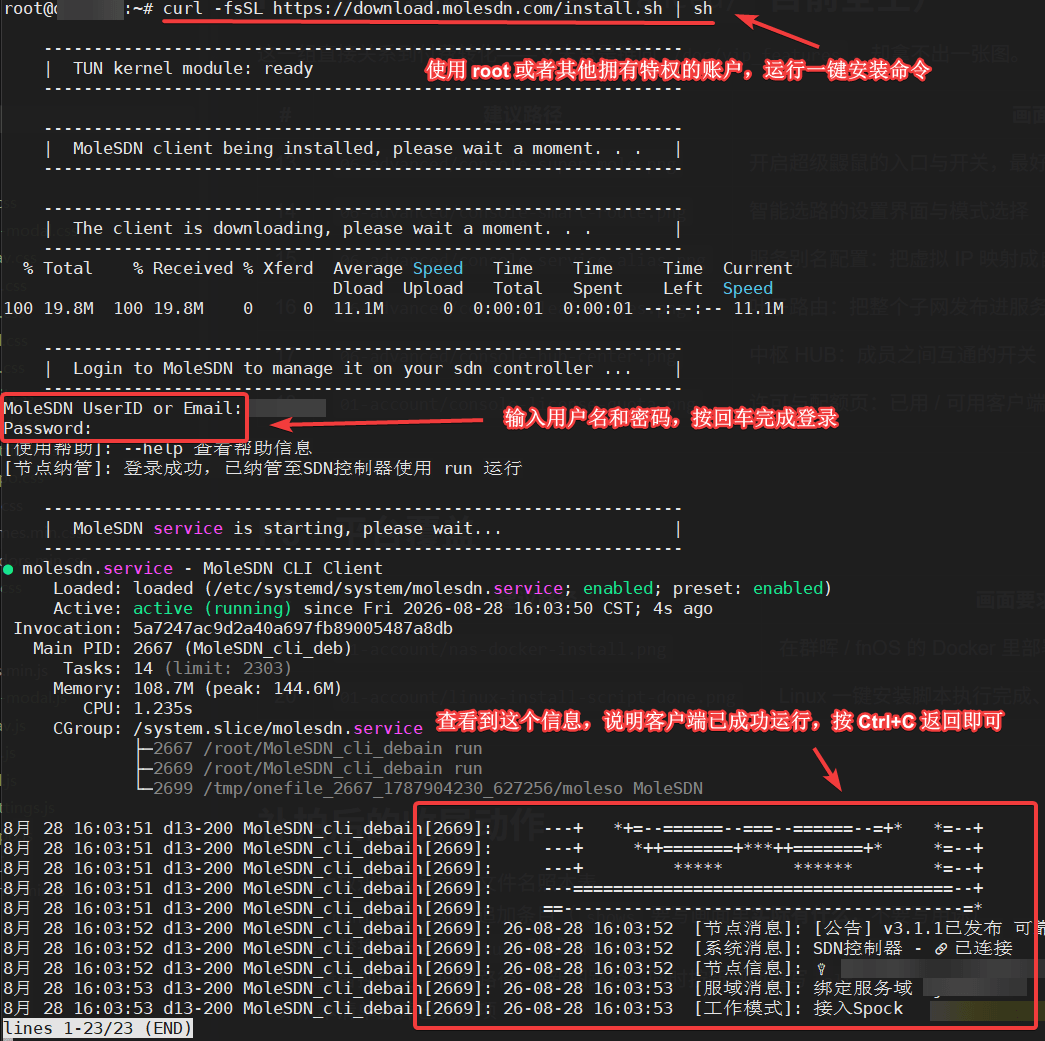Click the '0:00:01' value under Time Total

coord(508,309)
